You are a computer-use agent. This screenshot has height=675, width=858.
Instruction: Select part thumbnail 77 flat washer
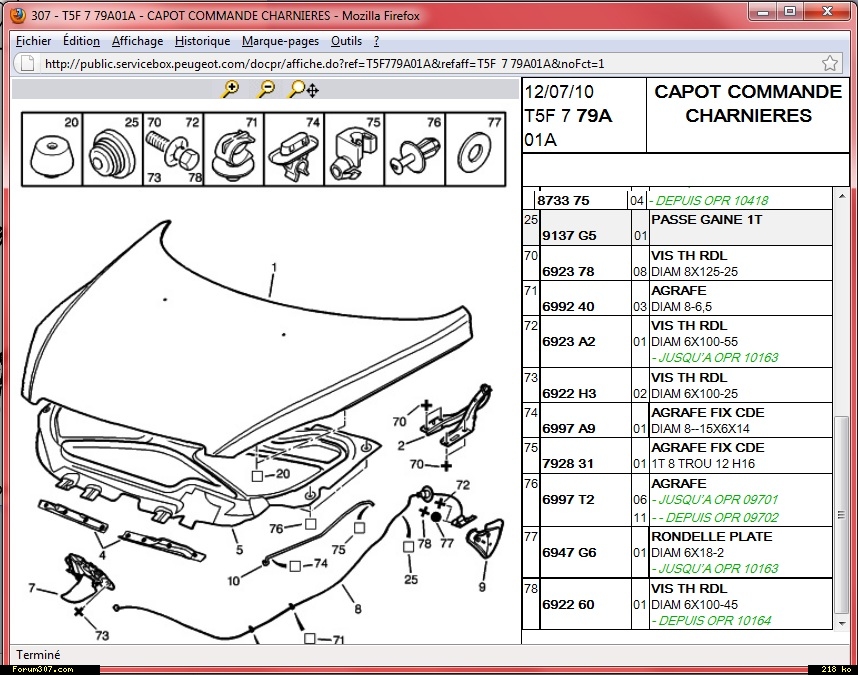[476, 149]
